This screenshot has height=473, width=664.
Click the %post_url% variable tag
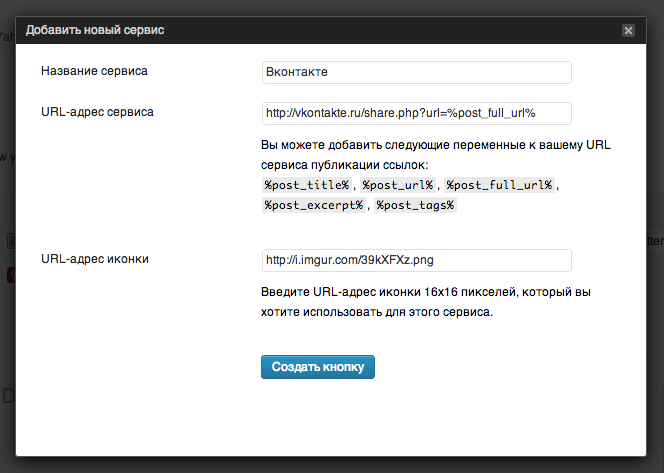[398, 185]
